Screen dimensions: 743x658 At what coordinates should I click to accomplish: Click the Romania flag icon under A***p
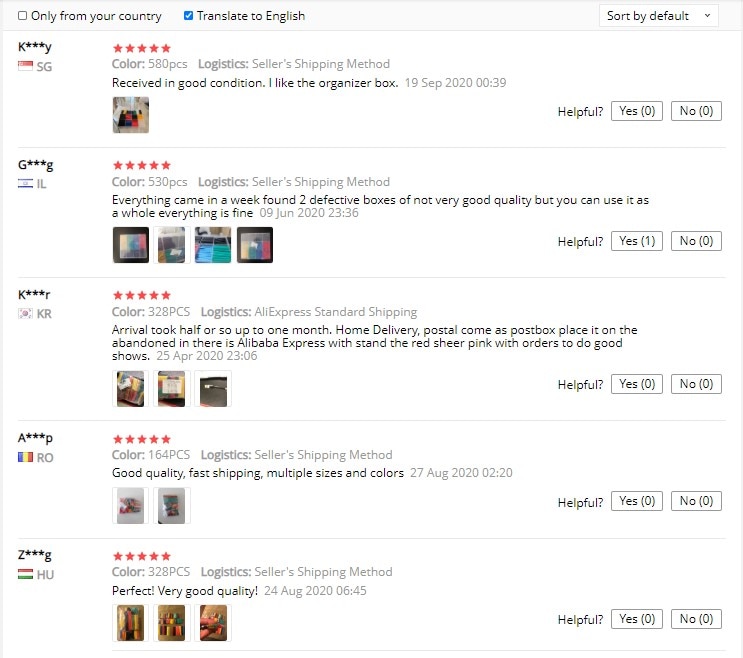[25, 457]
